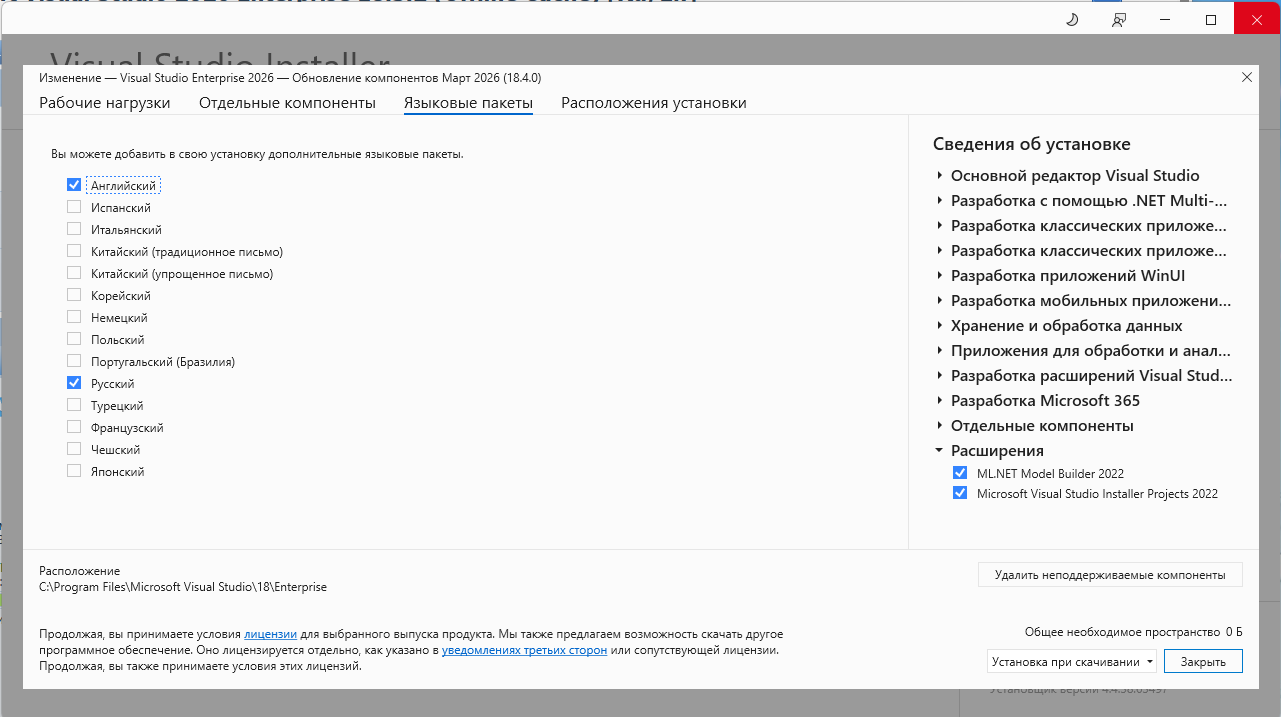Enable the Французский language pack

coord(74,427)
